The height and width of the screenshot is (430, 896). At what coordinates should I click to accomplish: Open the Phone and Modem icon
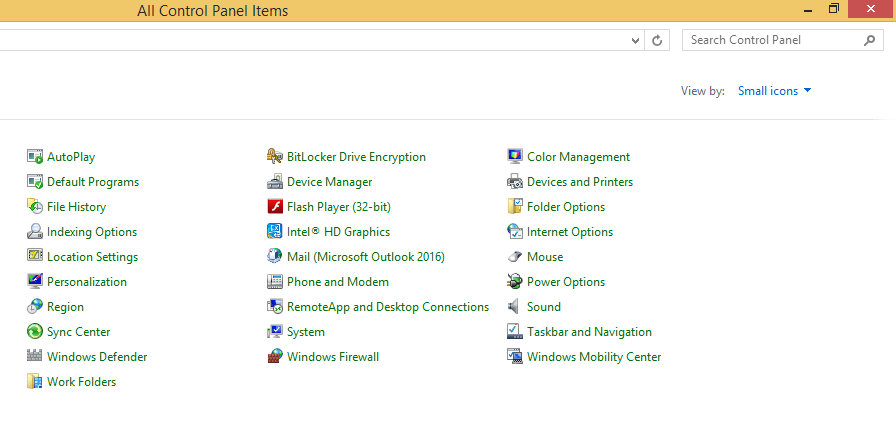pos(275,282)
